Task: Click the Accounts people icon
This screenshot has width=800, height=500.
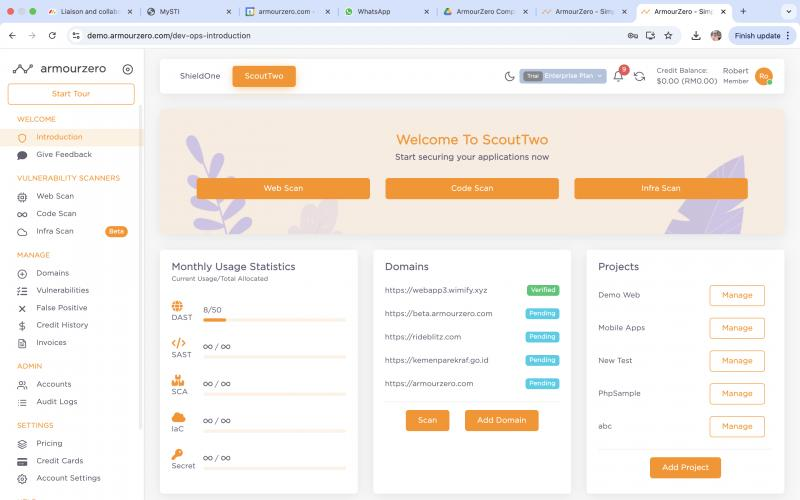Action: pos(22,385)
